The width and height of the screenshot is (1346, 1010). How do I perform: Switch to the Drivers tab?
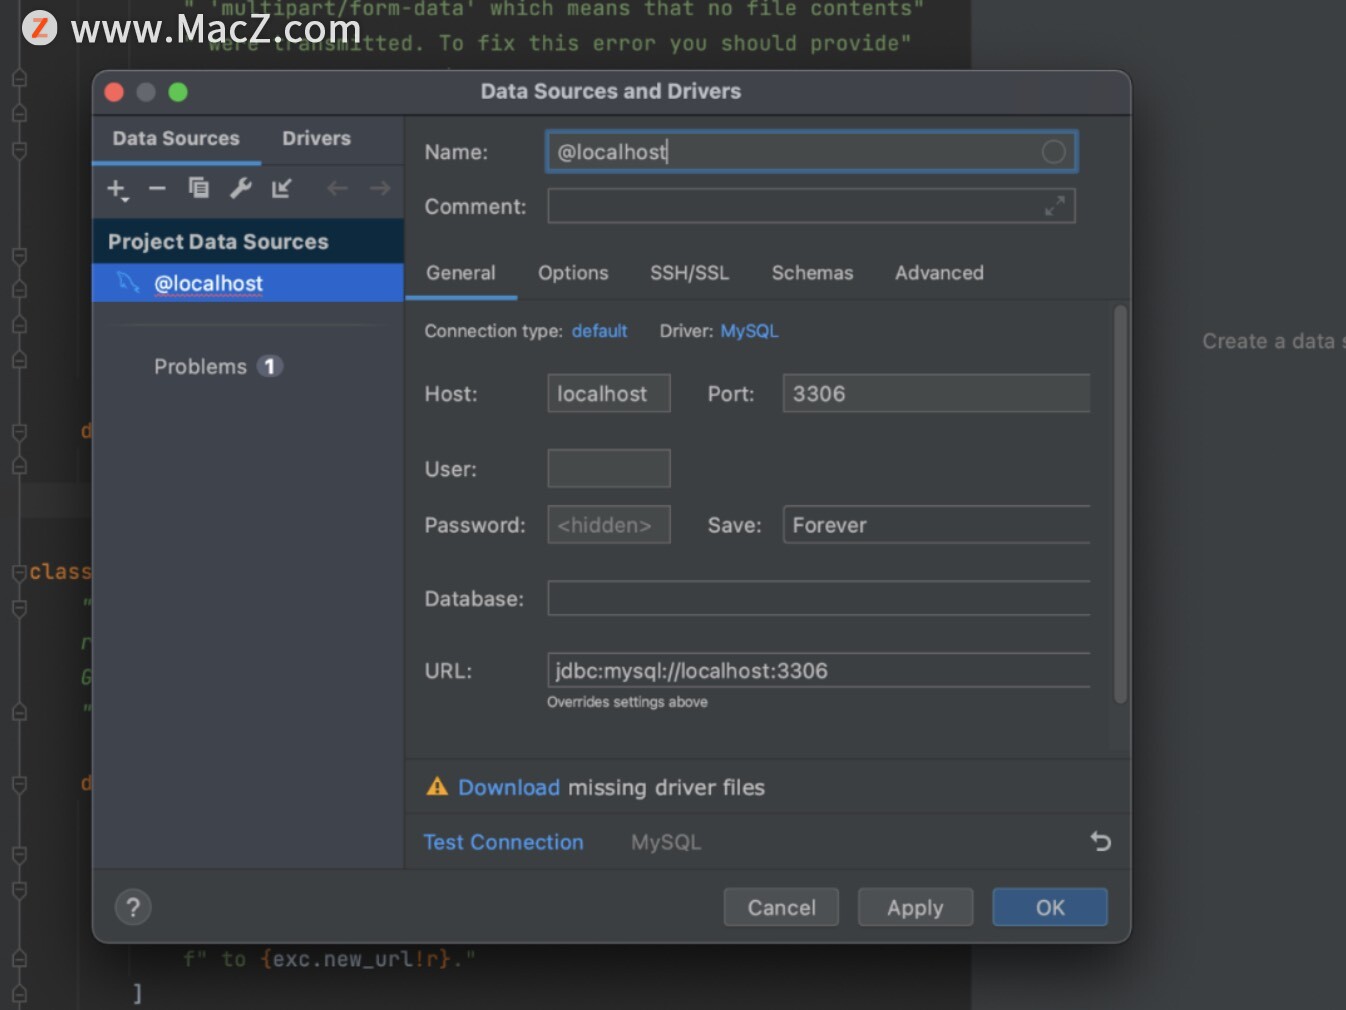316,139
